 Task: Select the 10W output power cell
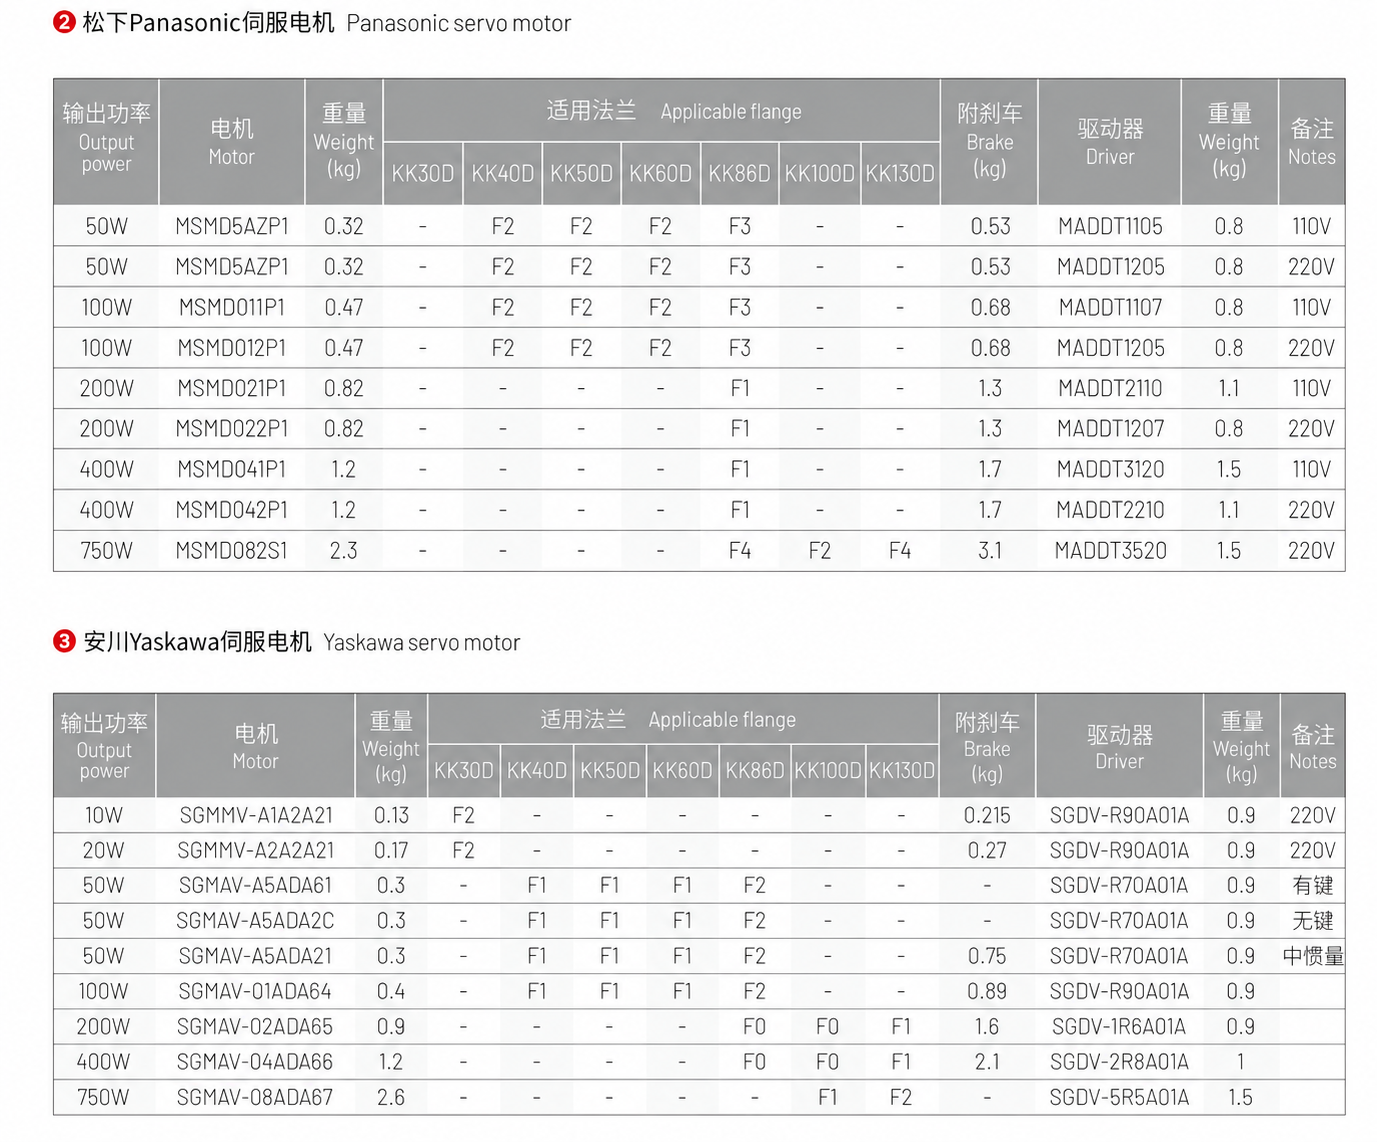click(104, 816)
